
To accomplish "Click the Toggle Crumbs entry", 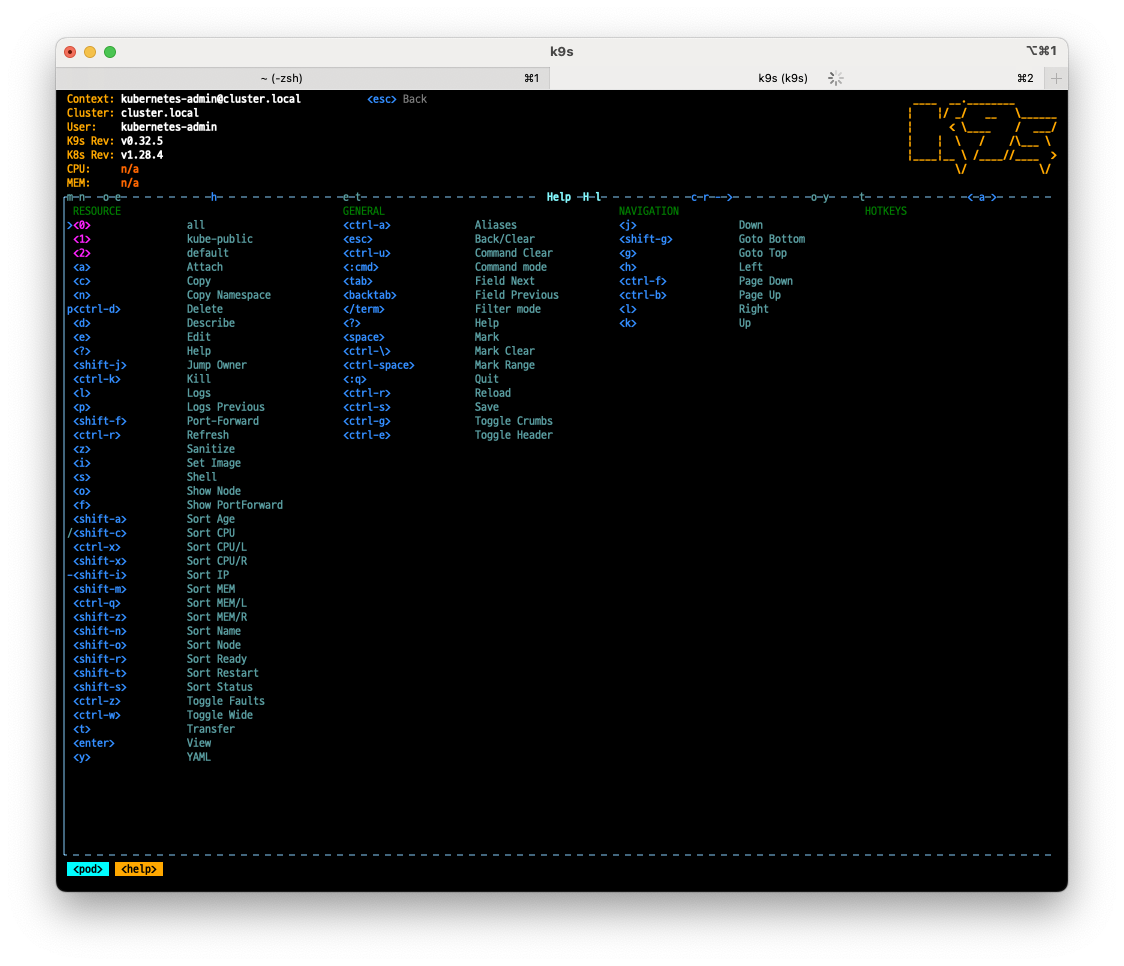I will (513, 421).
